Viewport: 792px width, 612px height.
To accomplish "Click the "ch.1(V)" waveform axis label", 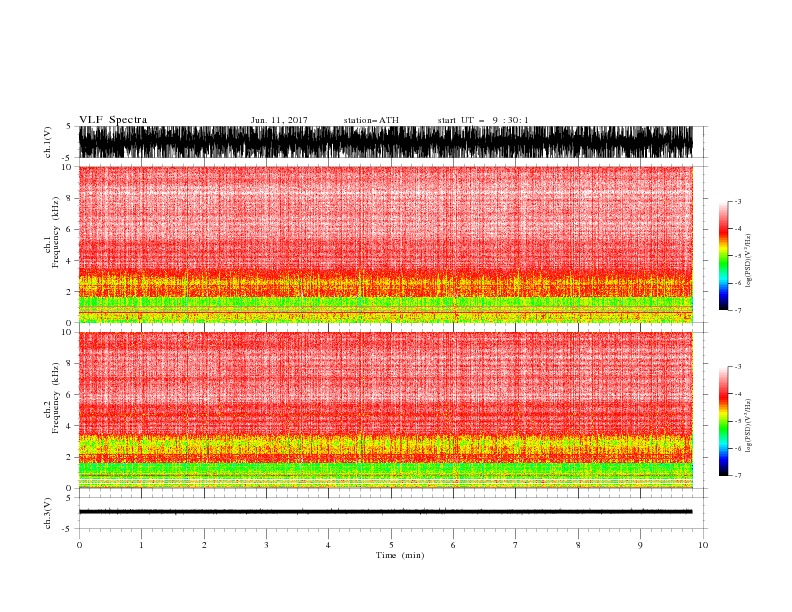I will [x=48, y=142].
